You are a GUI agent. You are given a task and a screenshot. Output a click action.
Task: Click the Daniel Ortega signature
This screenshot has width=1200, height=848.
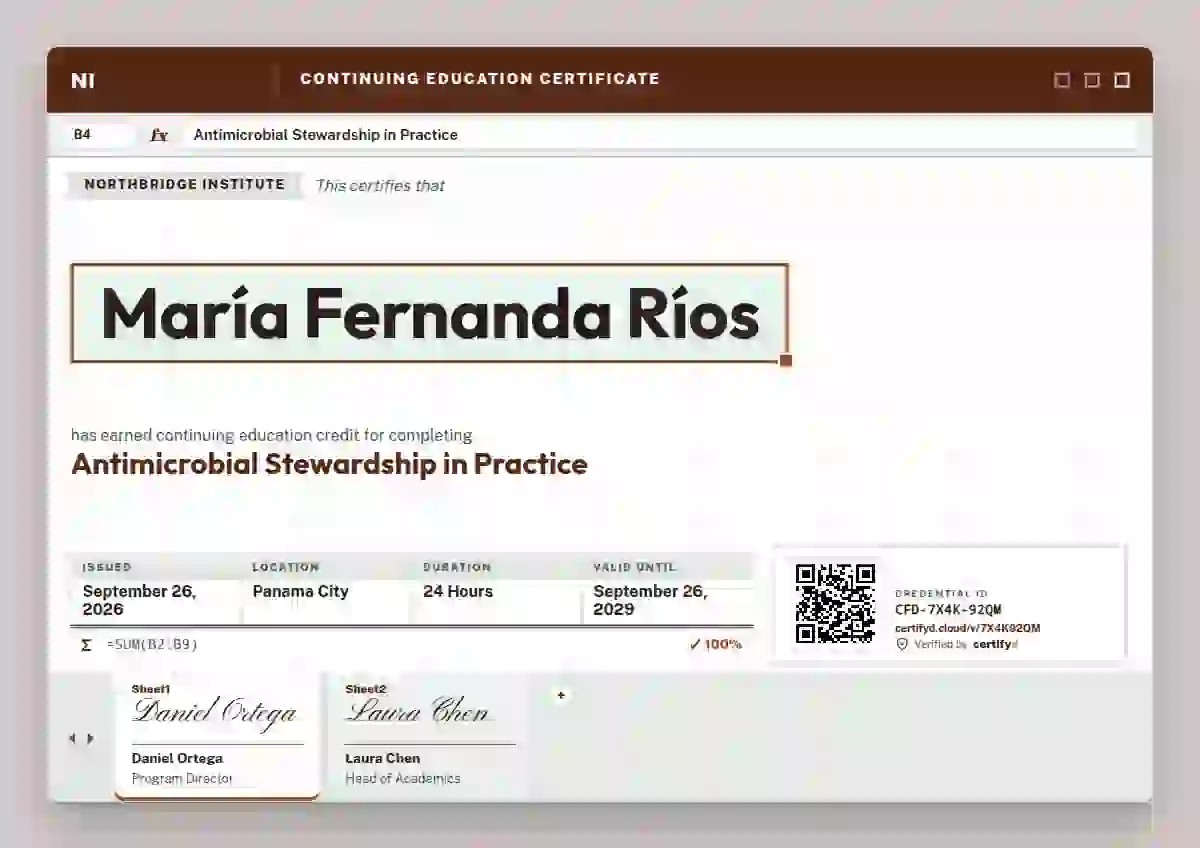click(215, 712)
